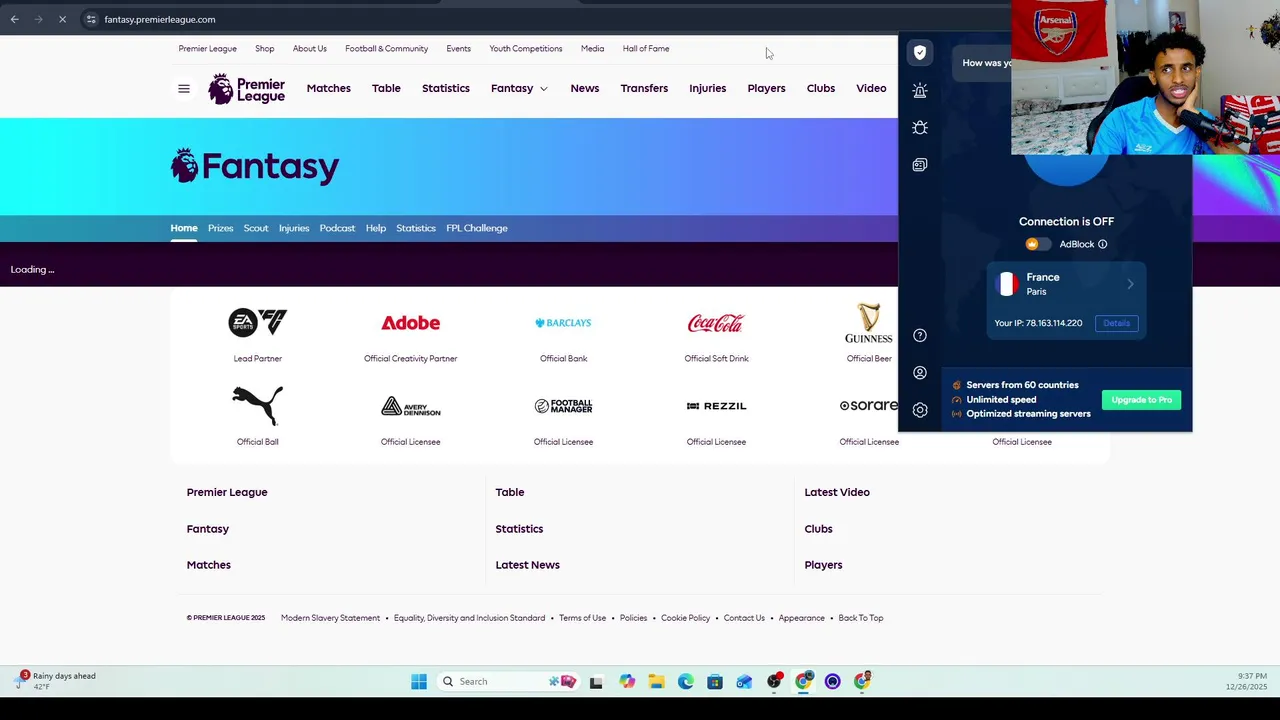Open the VPN ID card icon in sidebar
The image size is (1280, 720).
point(920,165)
